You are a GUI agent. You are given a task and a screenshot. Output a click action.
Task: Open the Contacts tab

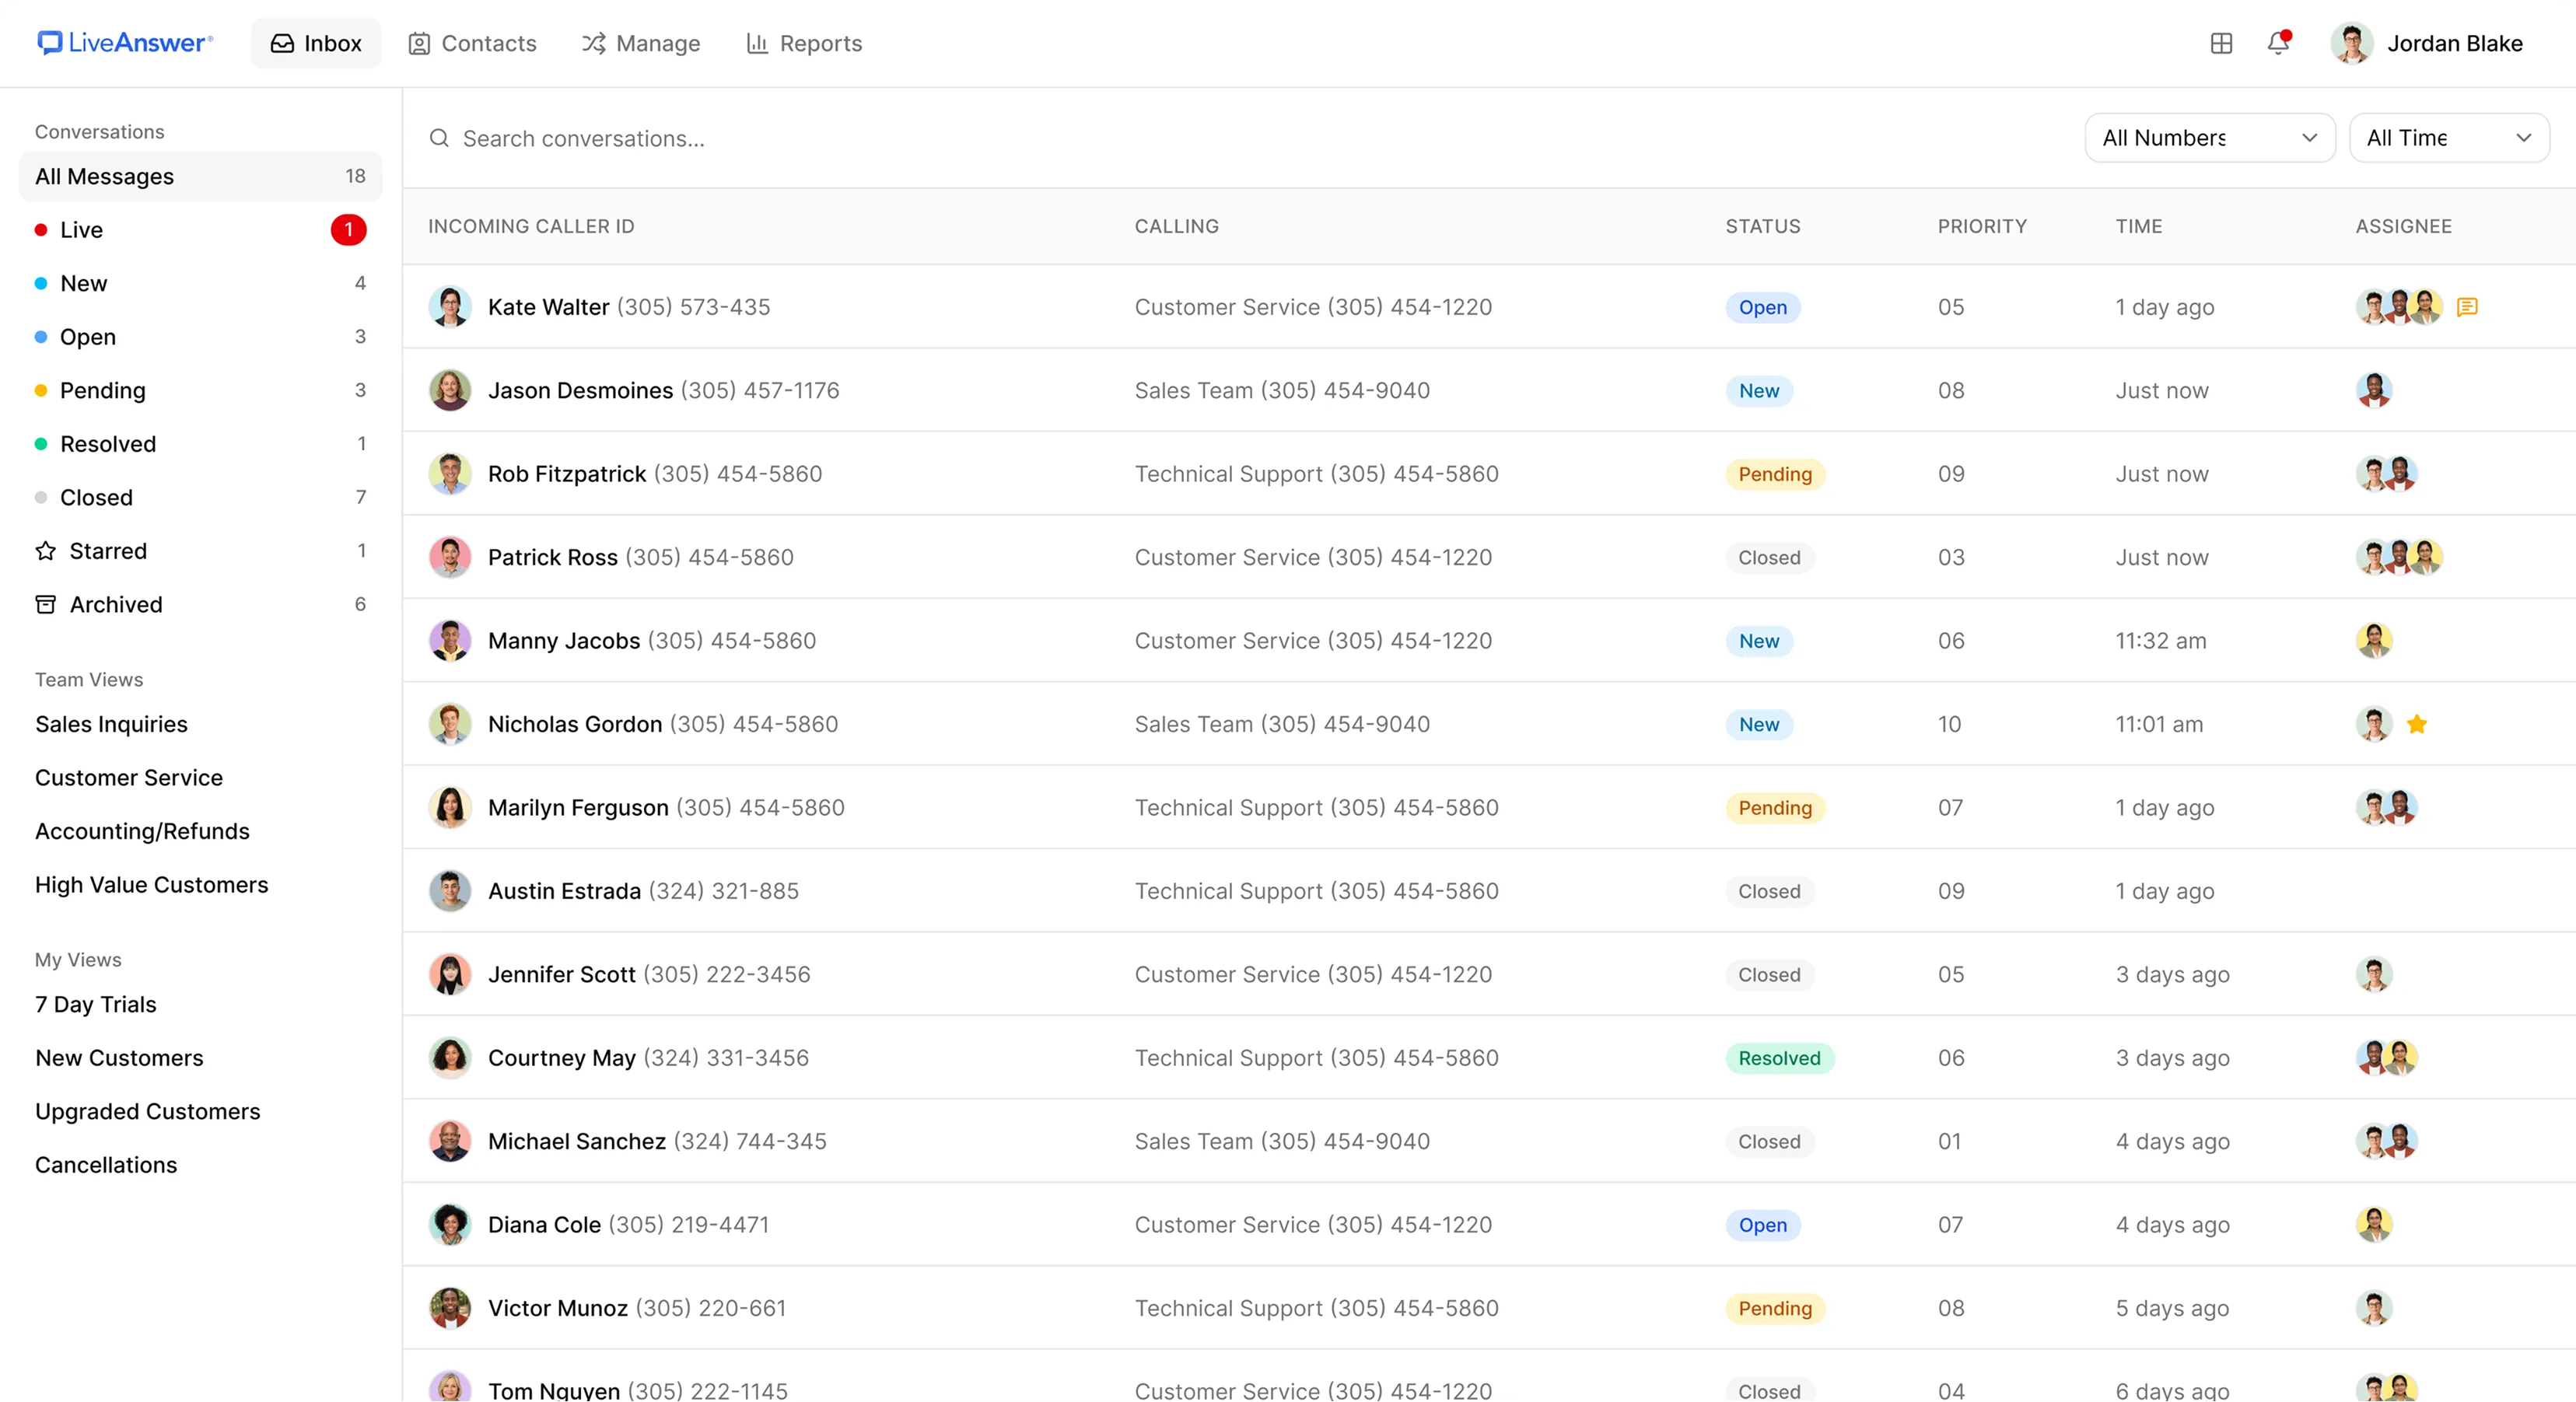coord(472,43)
